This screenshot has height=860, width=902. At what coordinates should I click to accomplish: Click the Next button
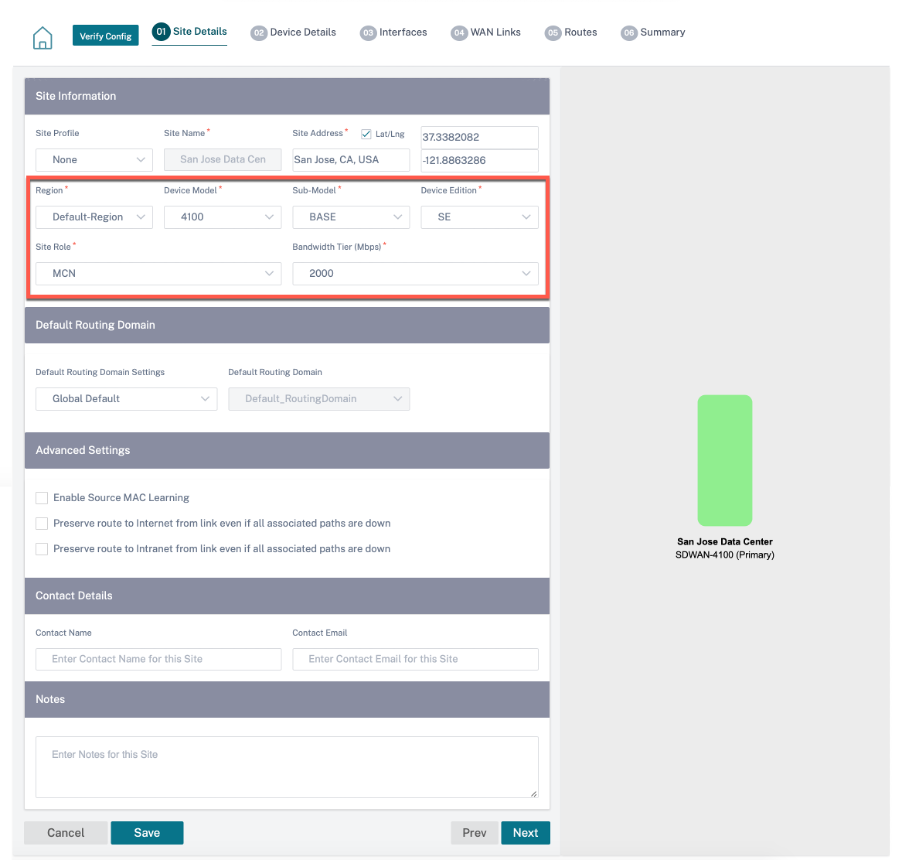(x=525, y=832)
